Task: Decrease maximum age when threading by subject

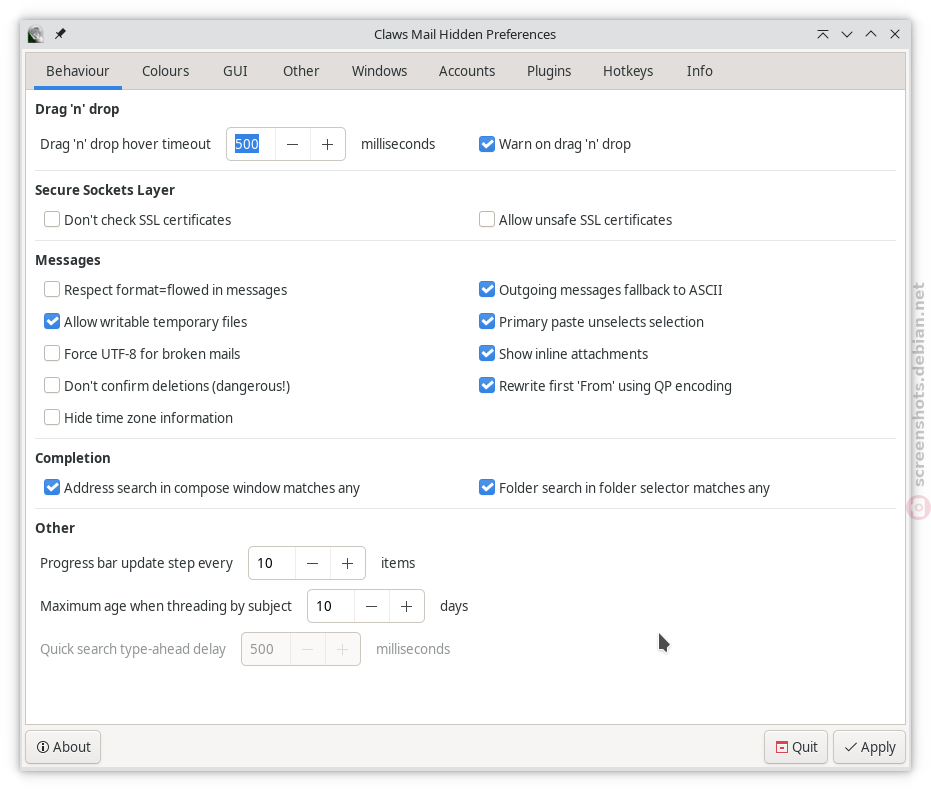Action: (x=371, y=606)
